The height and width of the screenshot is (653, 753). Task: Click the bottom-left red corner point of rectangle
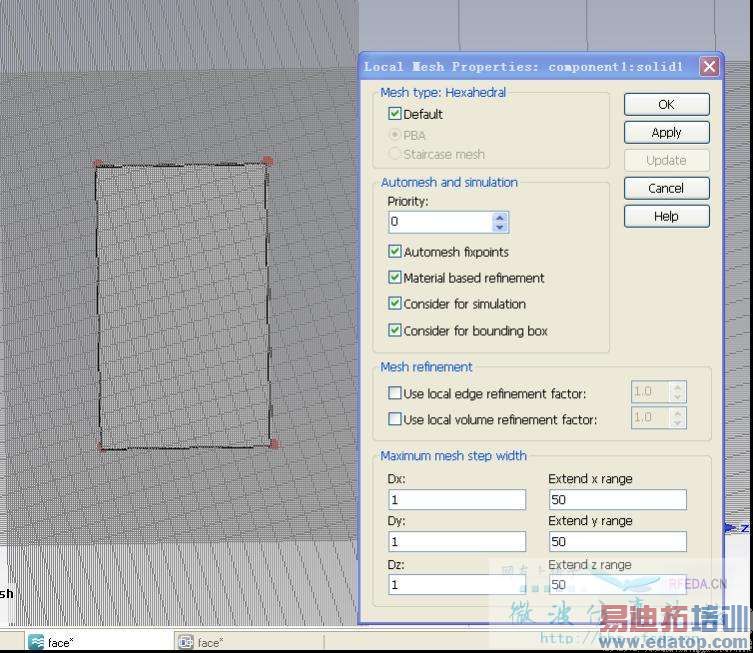click(102, 447)
